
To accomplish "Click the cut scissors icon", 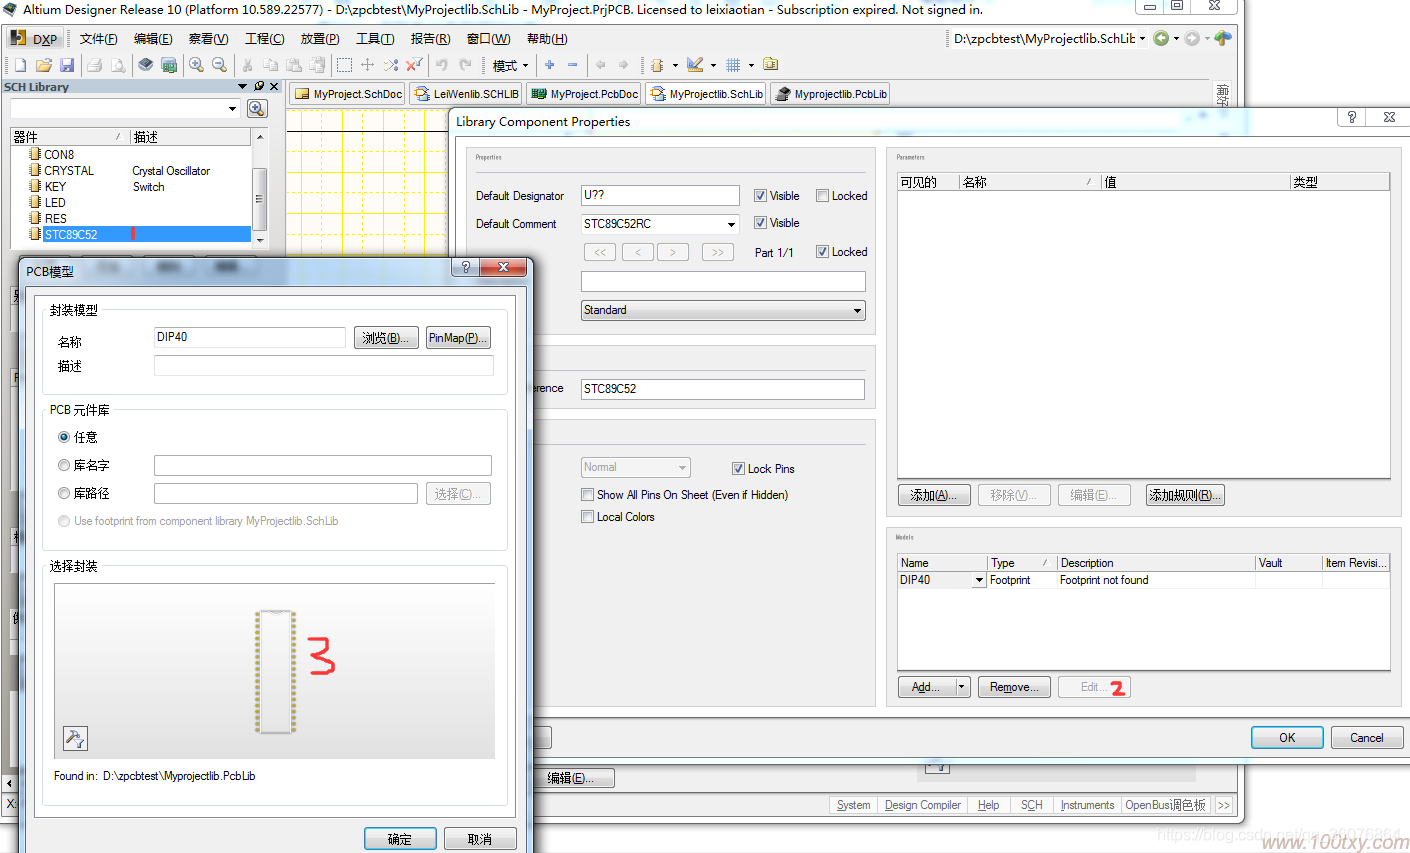I will coord(247,65).
